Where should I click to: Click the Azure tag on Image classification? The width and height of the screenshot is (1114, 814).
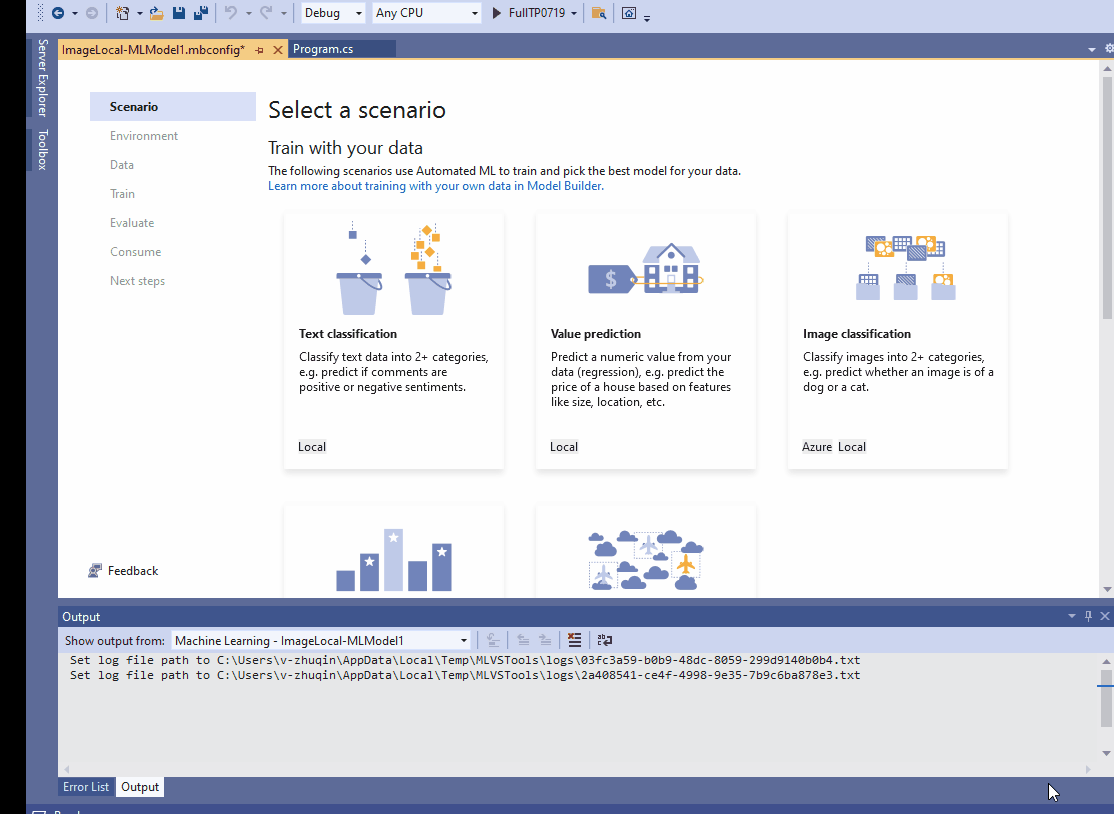click(817, 447)
